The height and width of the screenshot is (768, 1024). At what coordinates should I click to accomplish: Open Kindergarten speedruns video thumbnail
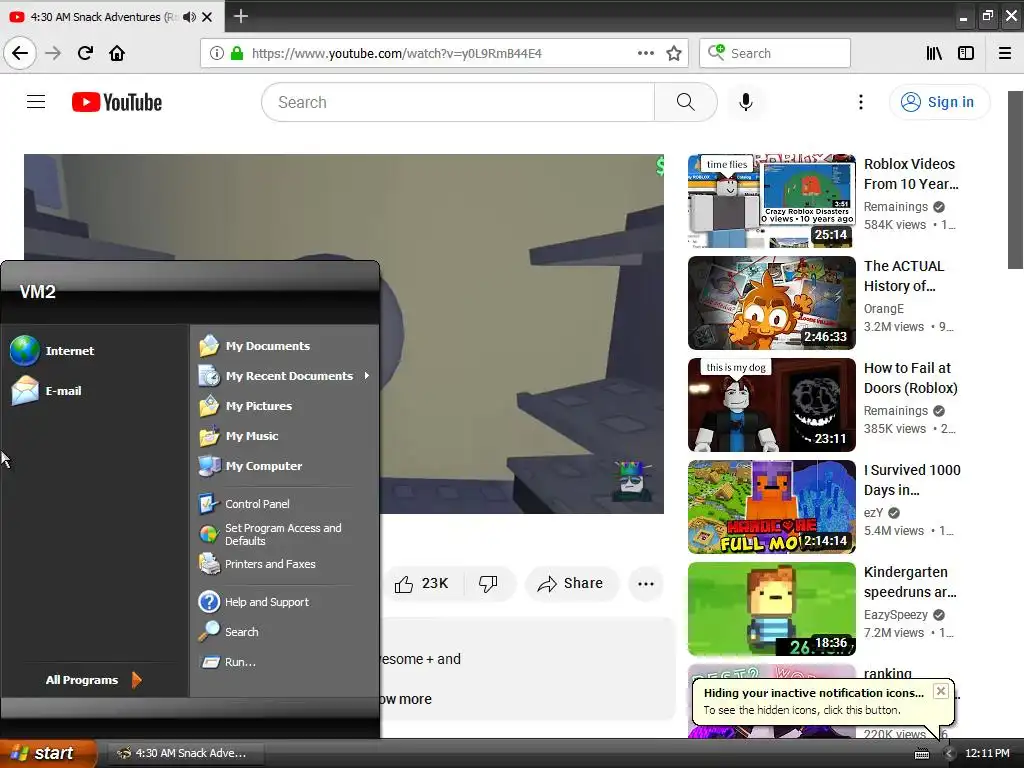[772, 609]
